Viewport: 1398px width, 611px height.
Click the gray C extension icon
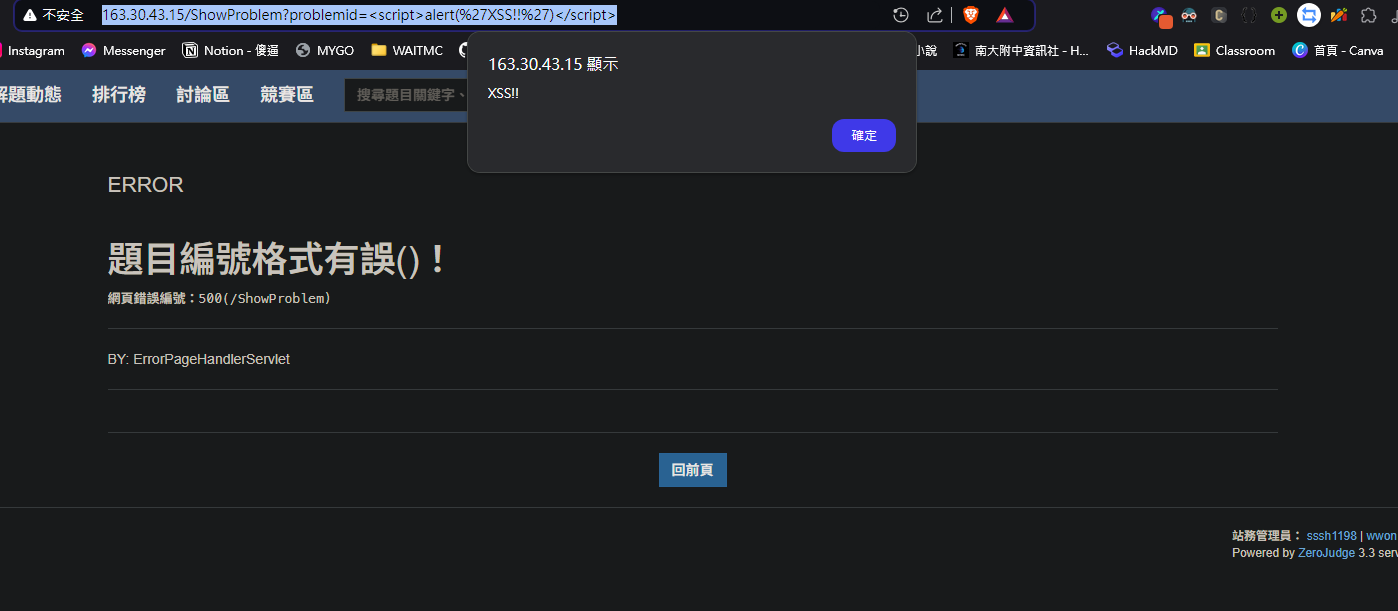(1219, 15)
